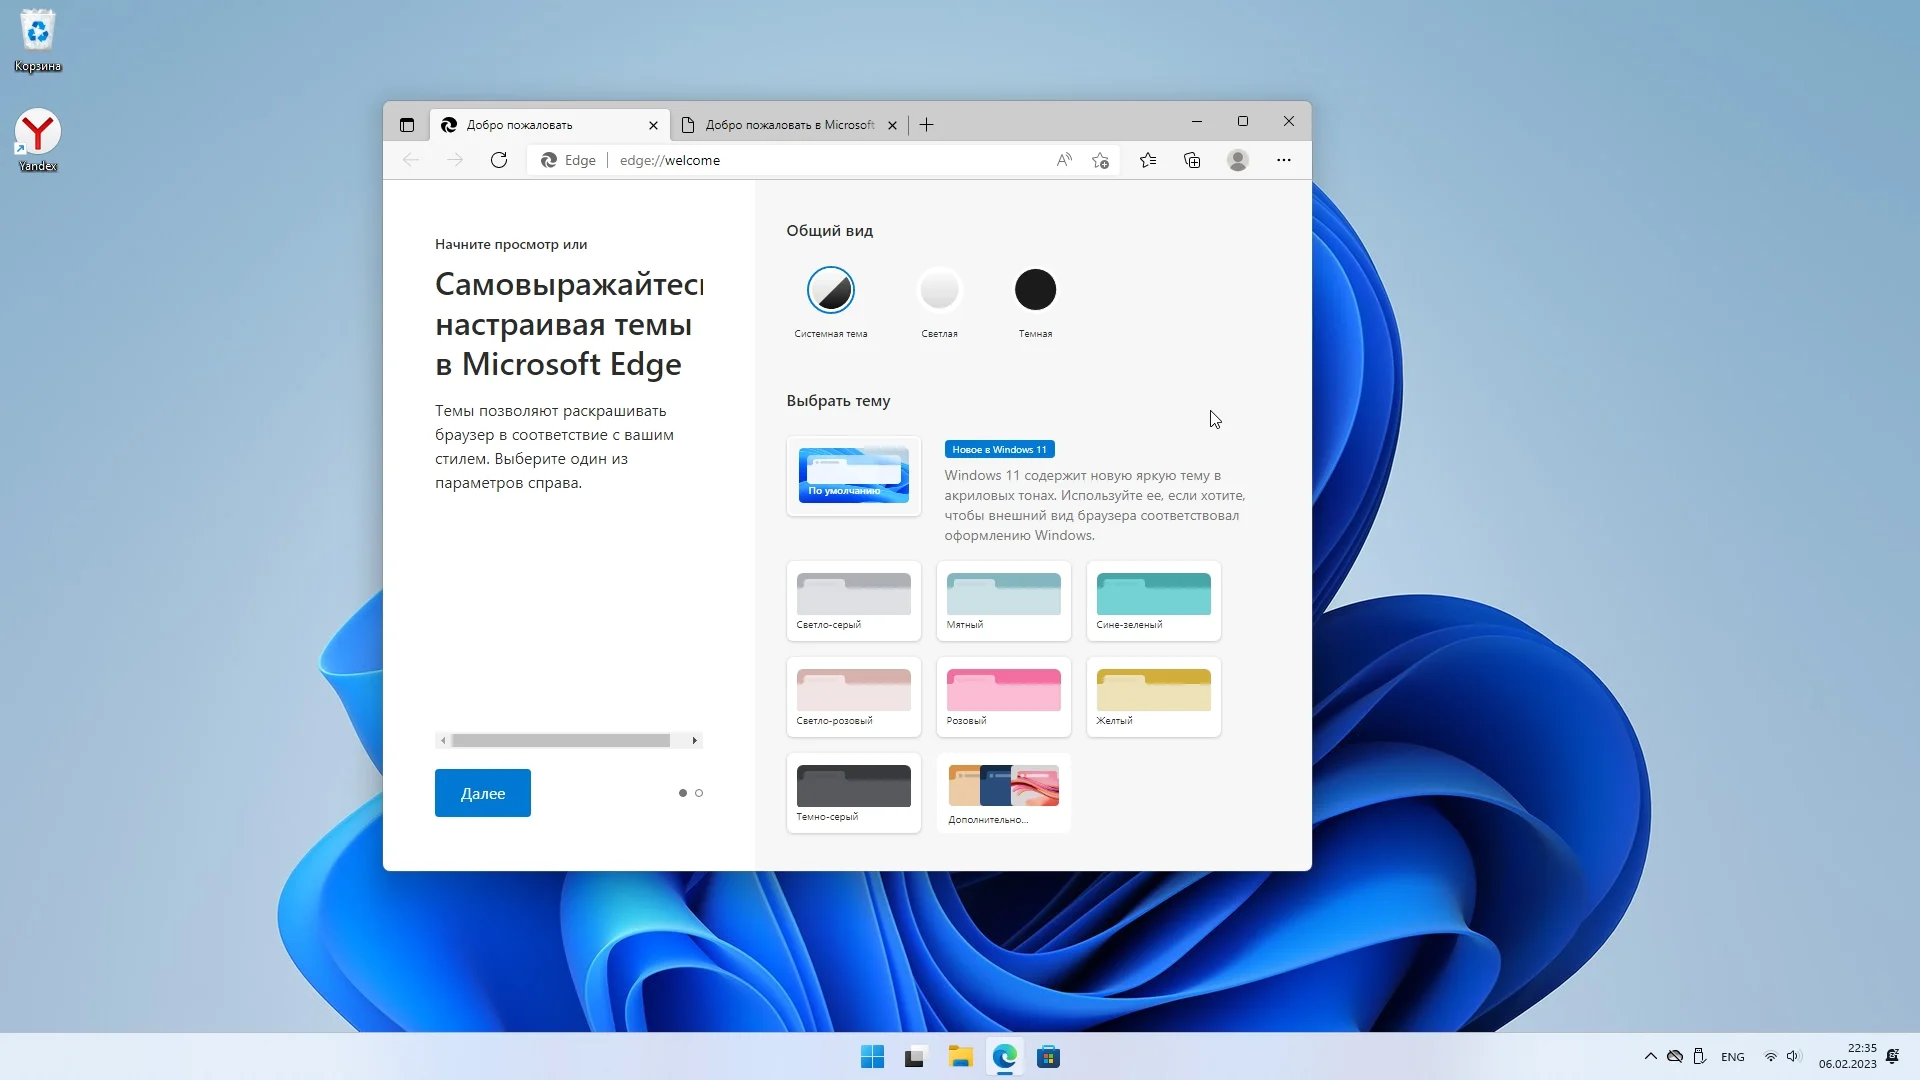Viewport: 1920px width, 1080px height.
Task: Select the Системная тема appearance option
Action: 830,290
